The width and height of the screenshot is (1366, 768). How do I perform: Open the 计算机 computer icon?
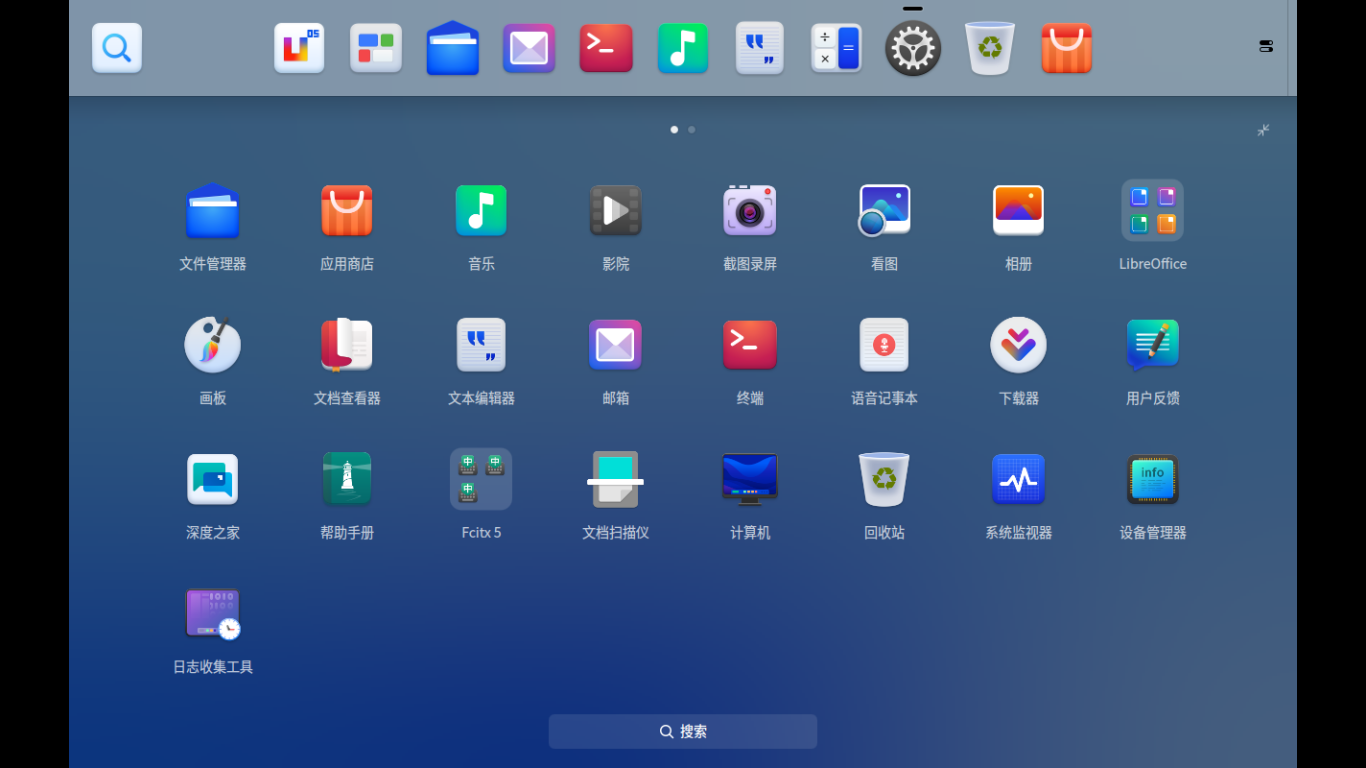click(x=750, y=480)
